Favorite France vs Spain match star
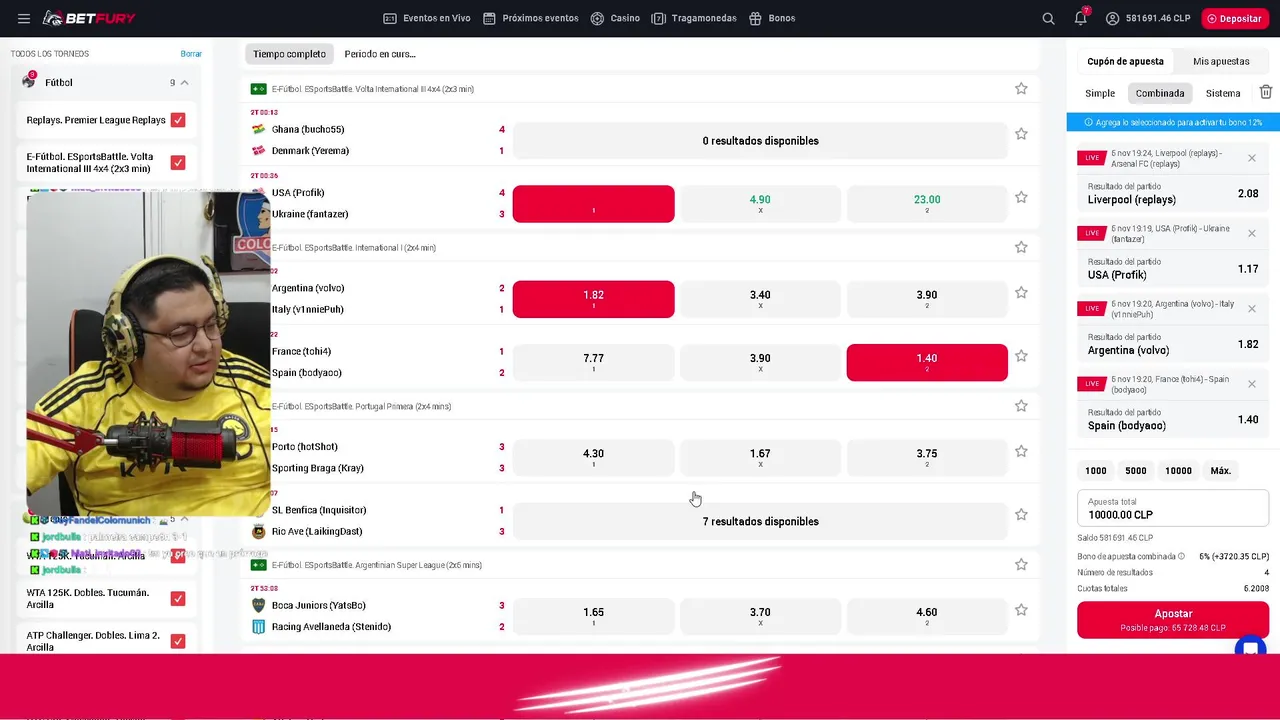The height and width of the screenshot is (720, 1280). (x=1021, y=356)
